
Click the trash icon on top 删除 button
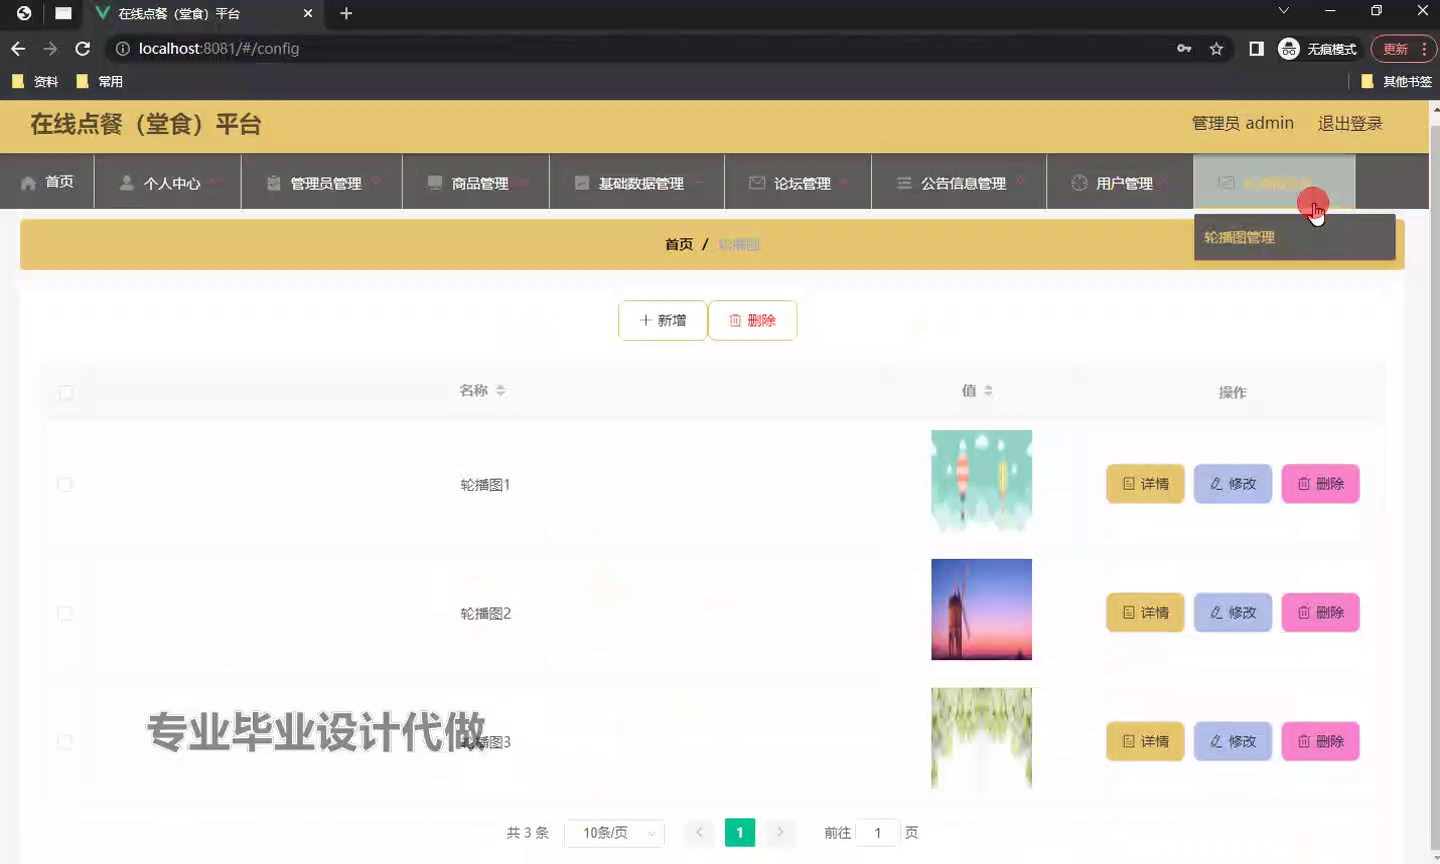point(735,320)
